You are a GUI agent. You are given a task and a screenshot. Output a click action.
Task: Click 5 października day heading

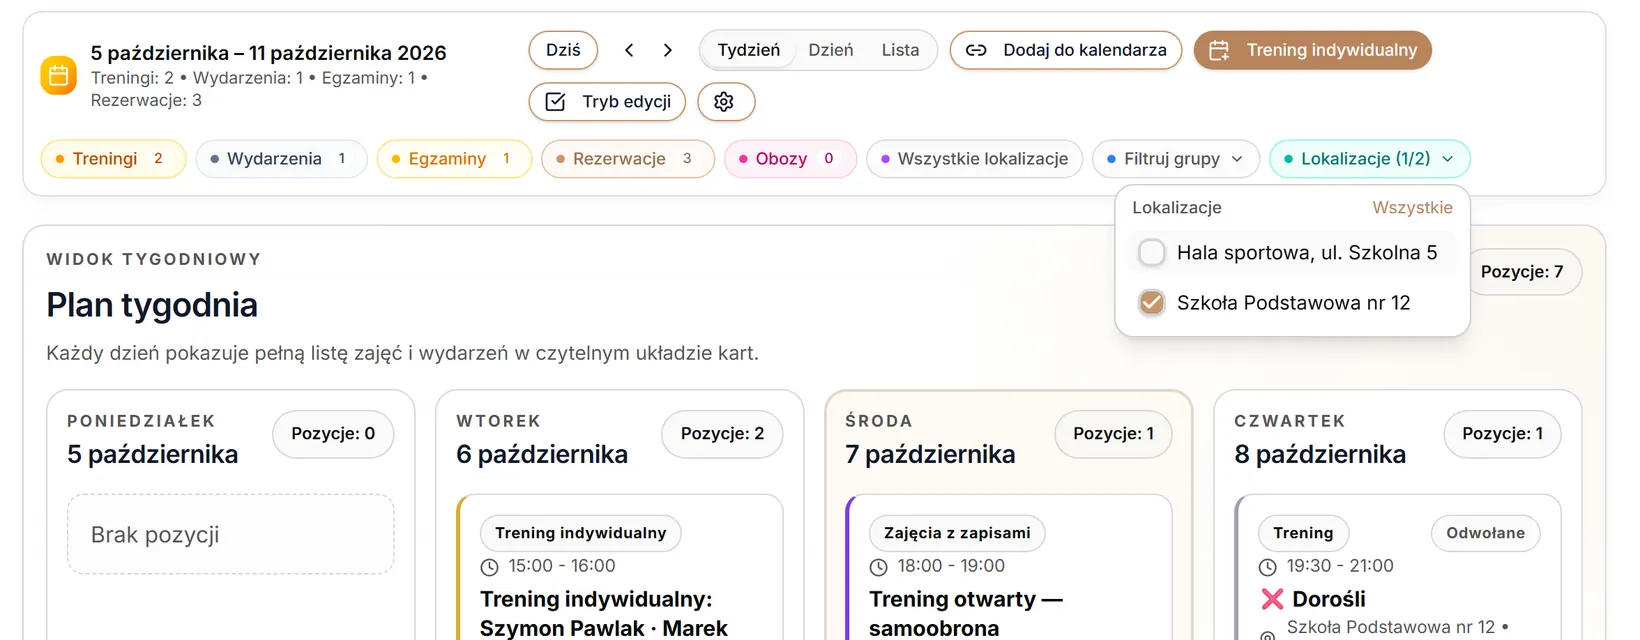(153, 455)
